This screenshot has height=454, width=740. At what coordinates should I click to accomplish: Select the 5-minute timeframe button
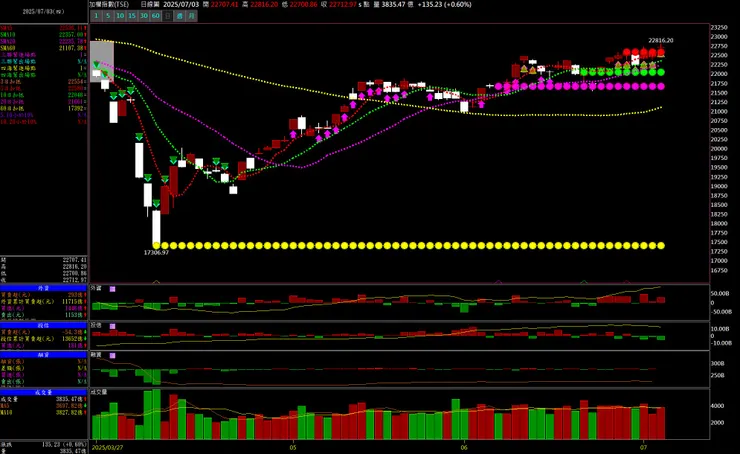(108, 16)
